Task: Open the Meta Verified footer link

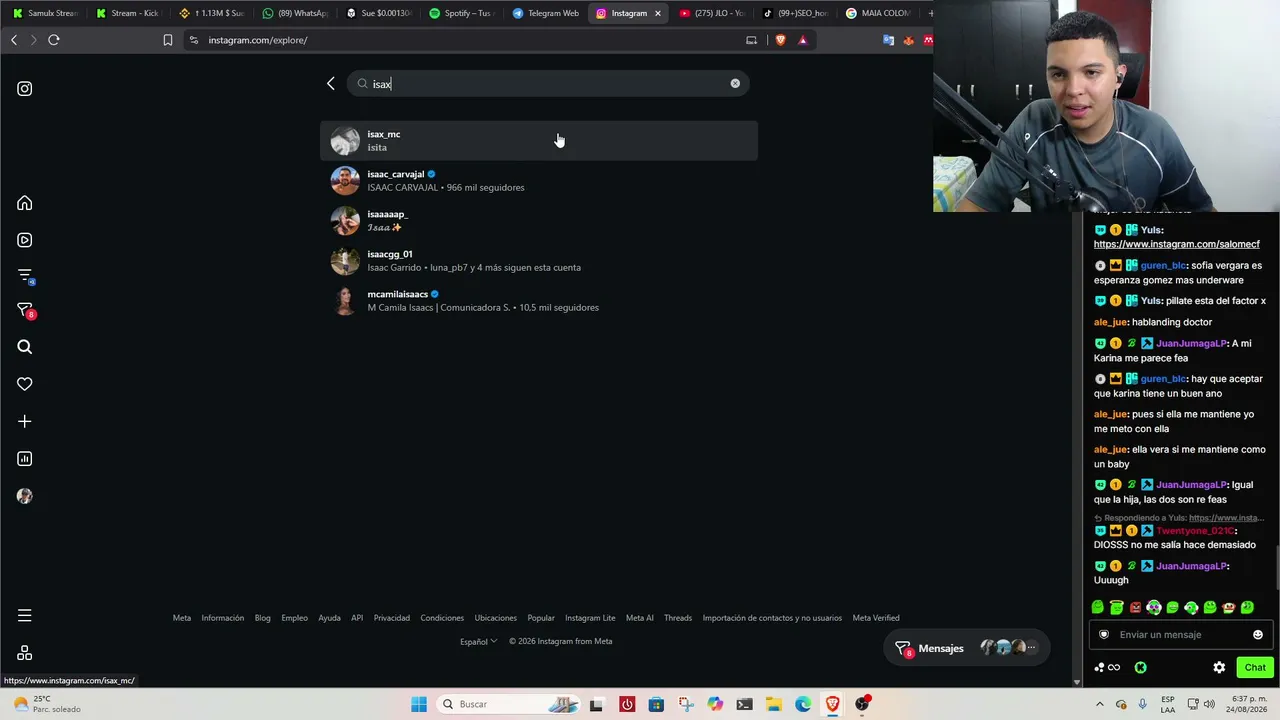Action: (876, 618)
